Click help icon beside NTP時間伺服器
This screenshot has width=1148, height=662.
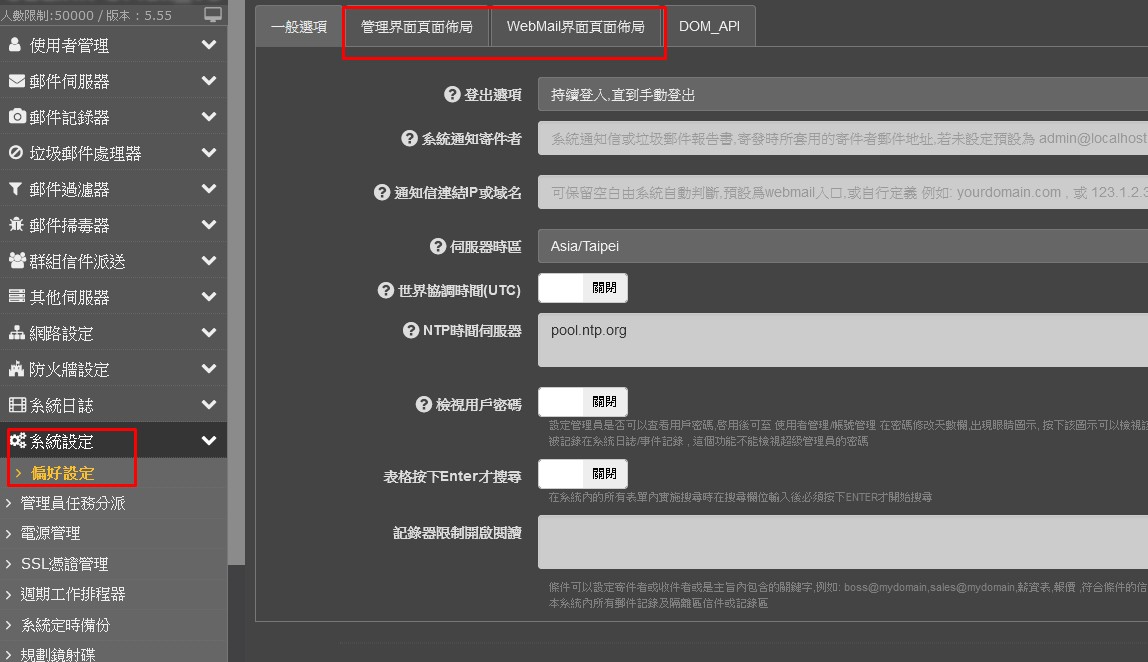point(409,331)
